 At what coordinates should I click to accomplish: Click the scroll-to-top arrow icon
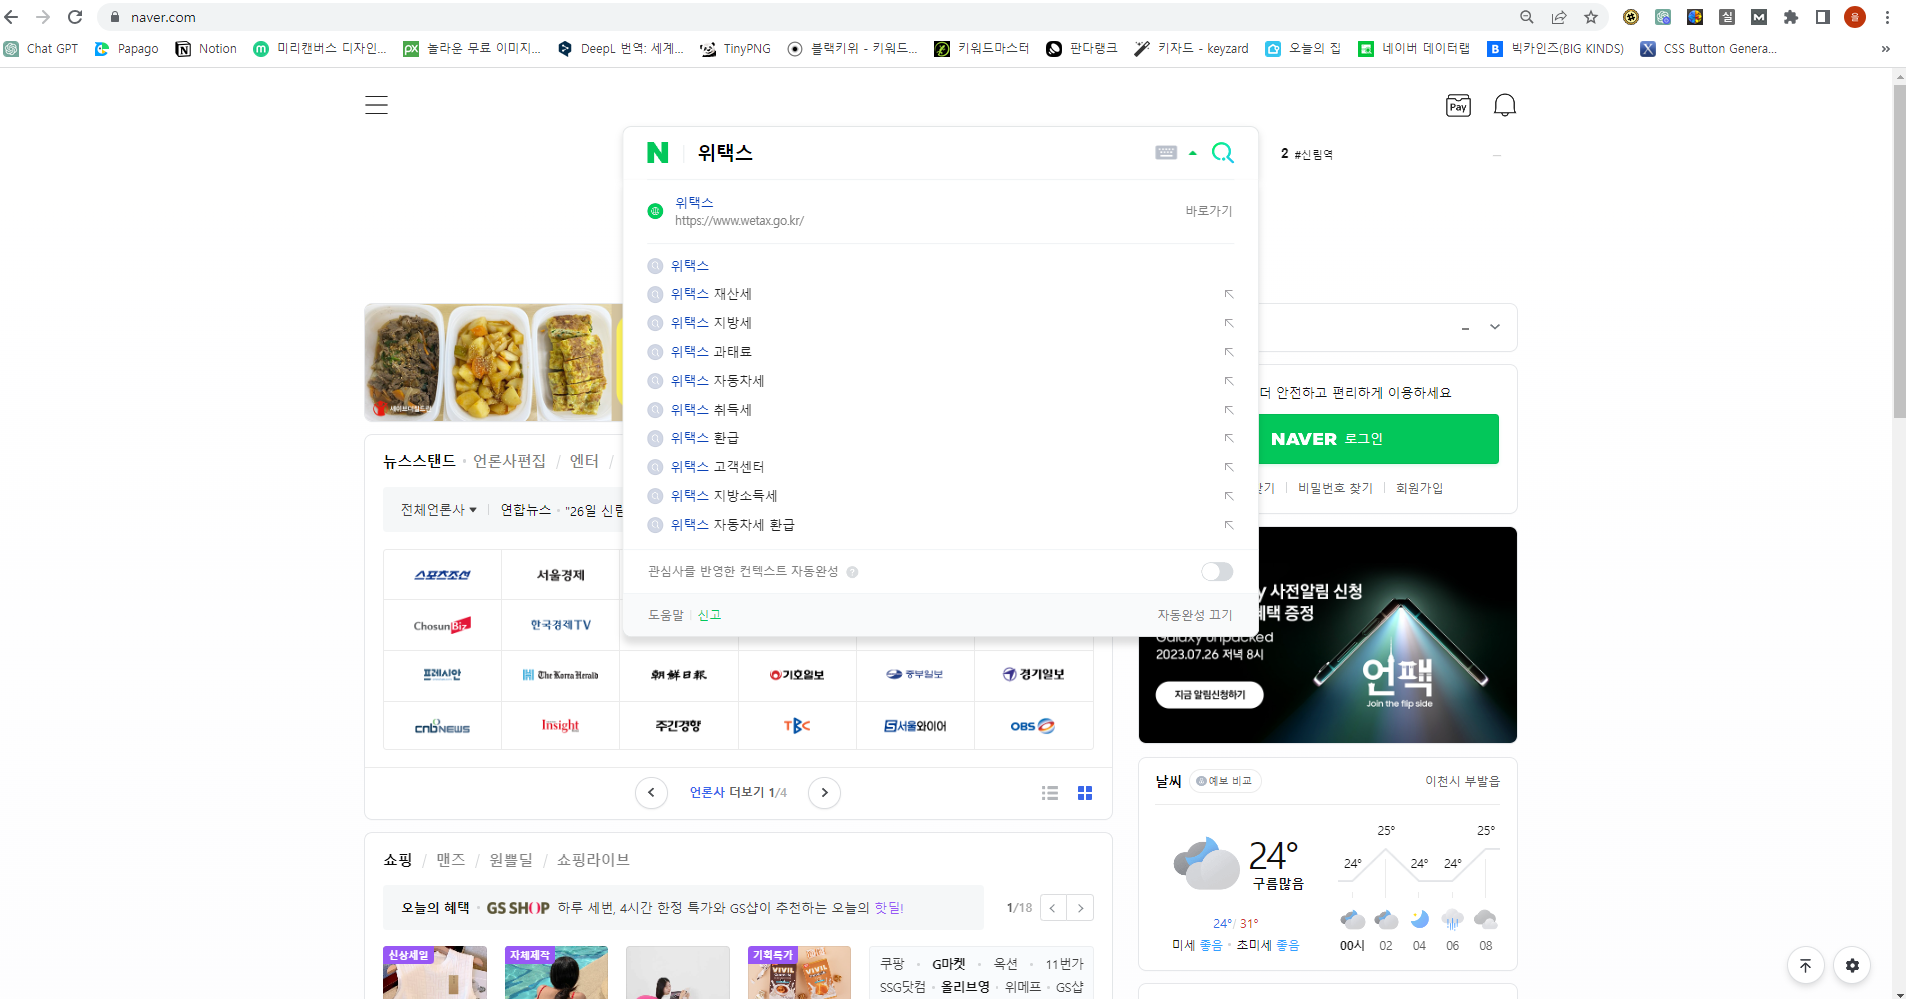coord(1806,965)
